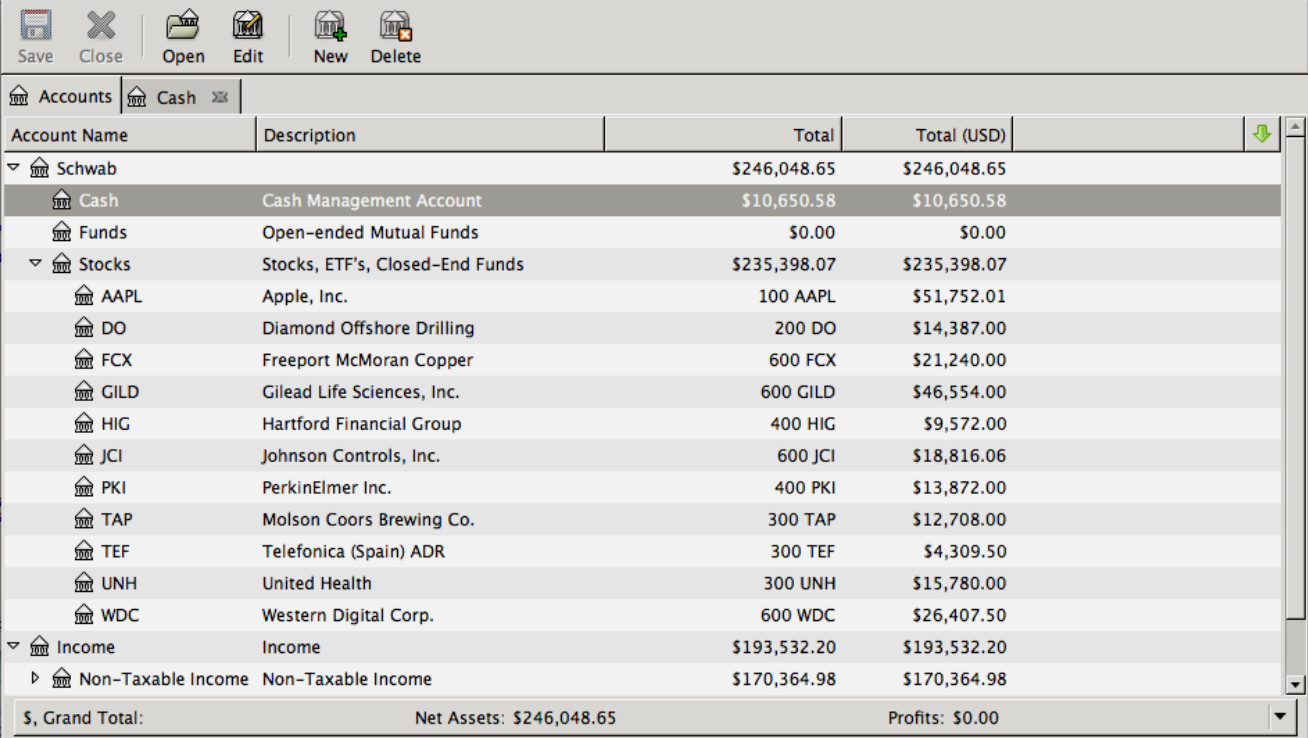This screenshot has width=1308, height=738.
Task: Collapse the Income account group
Action: (14, 647)
